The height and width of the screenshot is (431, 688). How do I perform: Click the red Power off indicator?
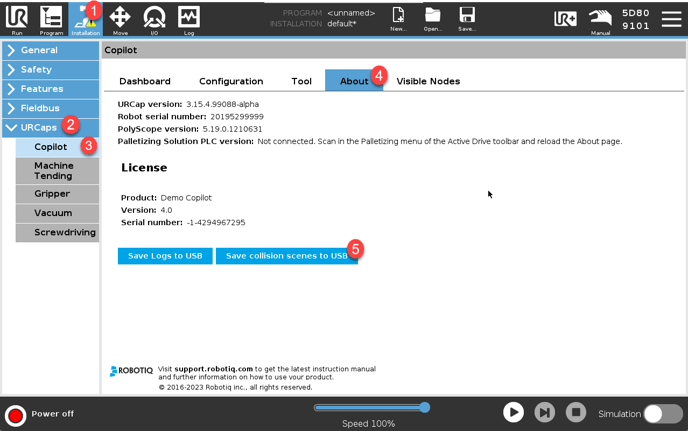click(x=16, y=415)
